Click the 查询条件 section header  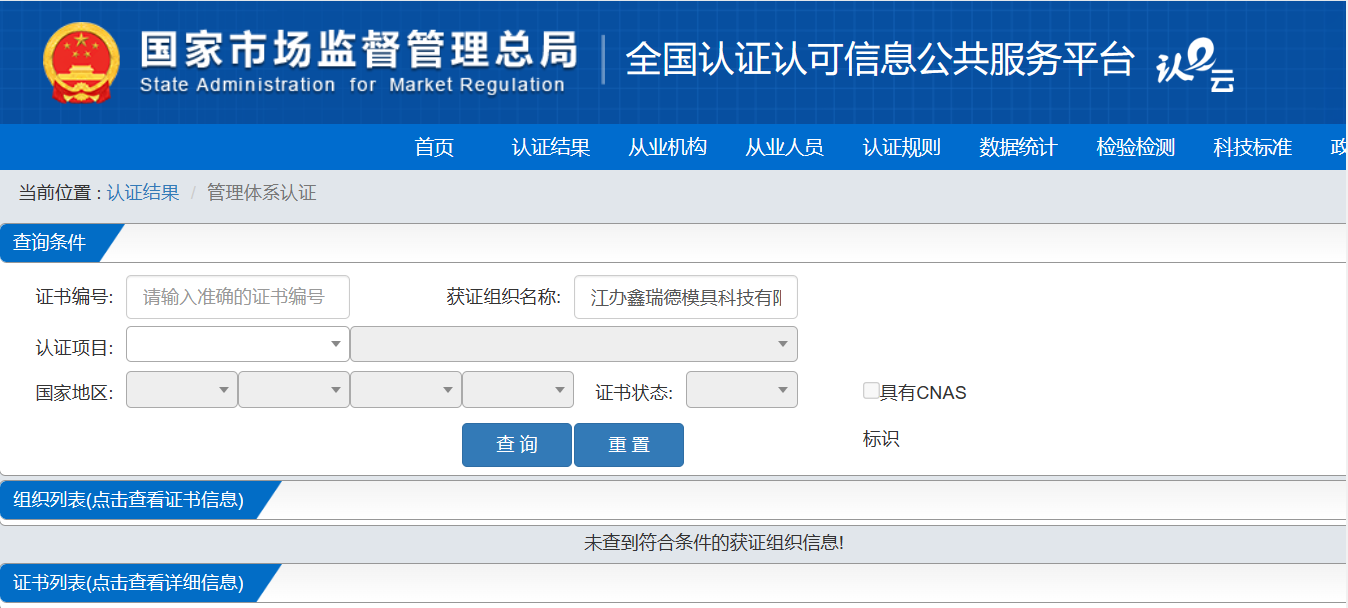click(x=50, y=243)
